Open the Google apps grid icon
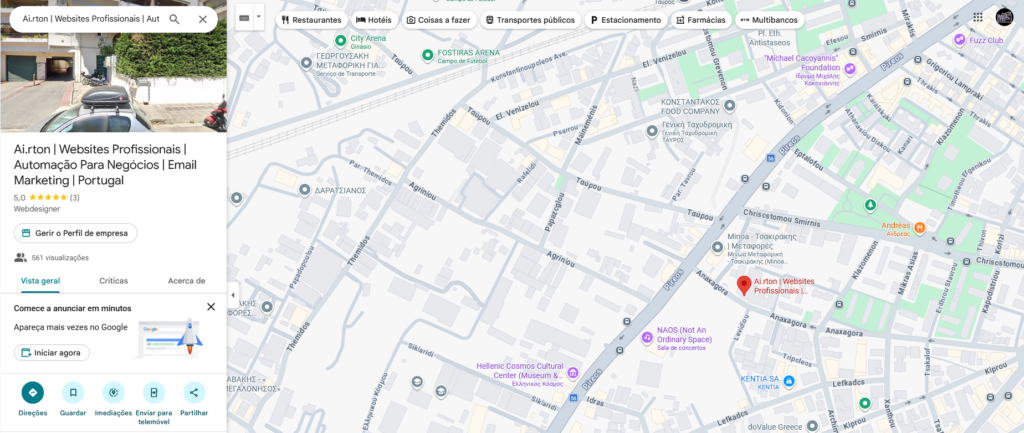 click(x=978, y=18)
